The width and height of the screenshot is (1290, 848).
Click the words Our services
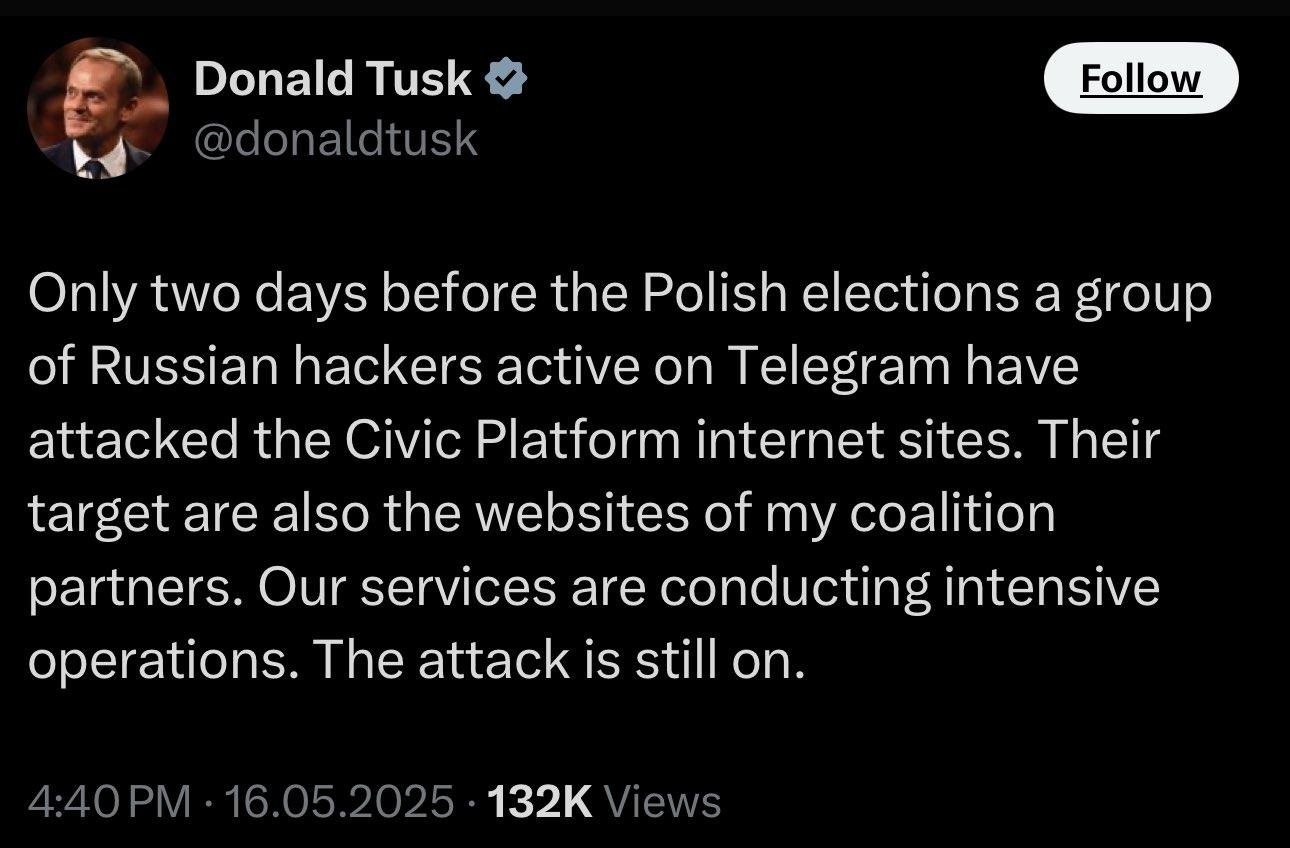point(407,587)
